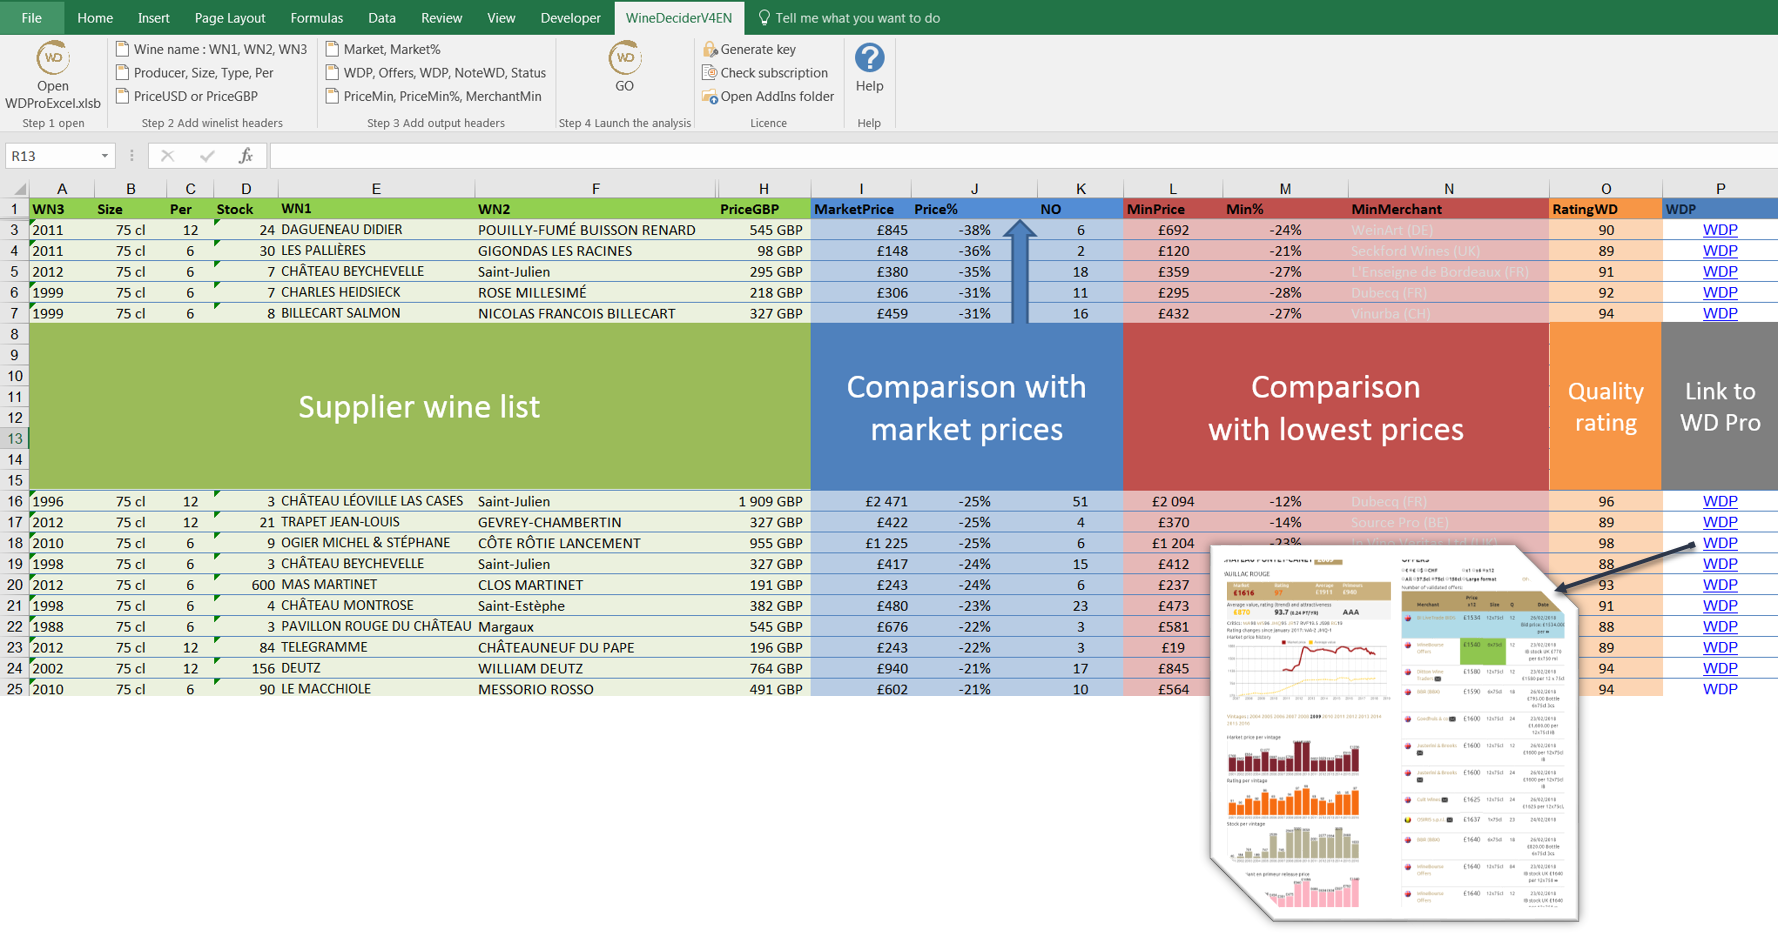Launch analysis with the GO icon
This screenshot has width=1778, height=938.
click(x=625, y=59)
